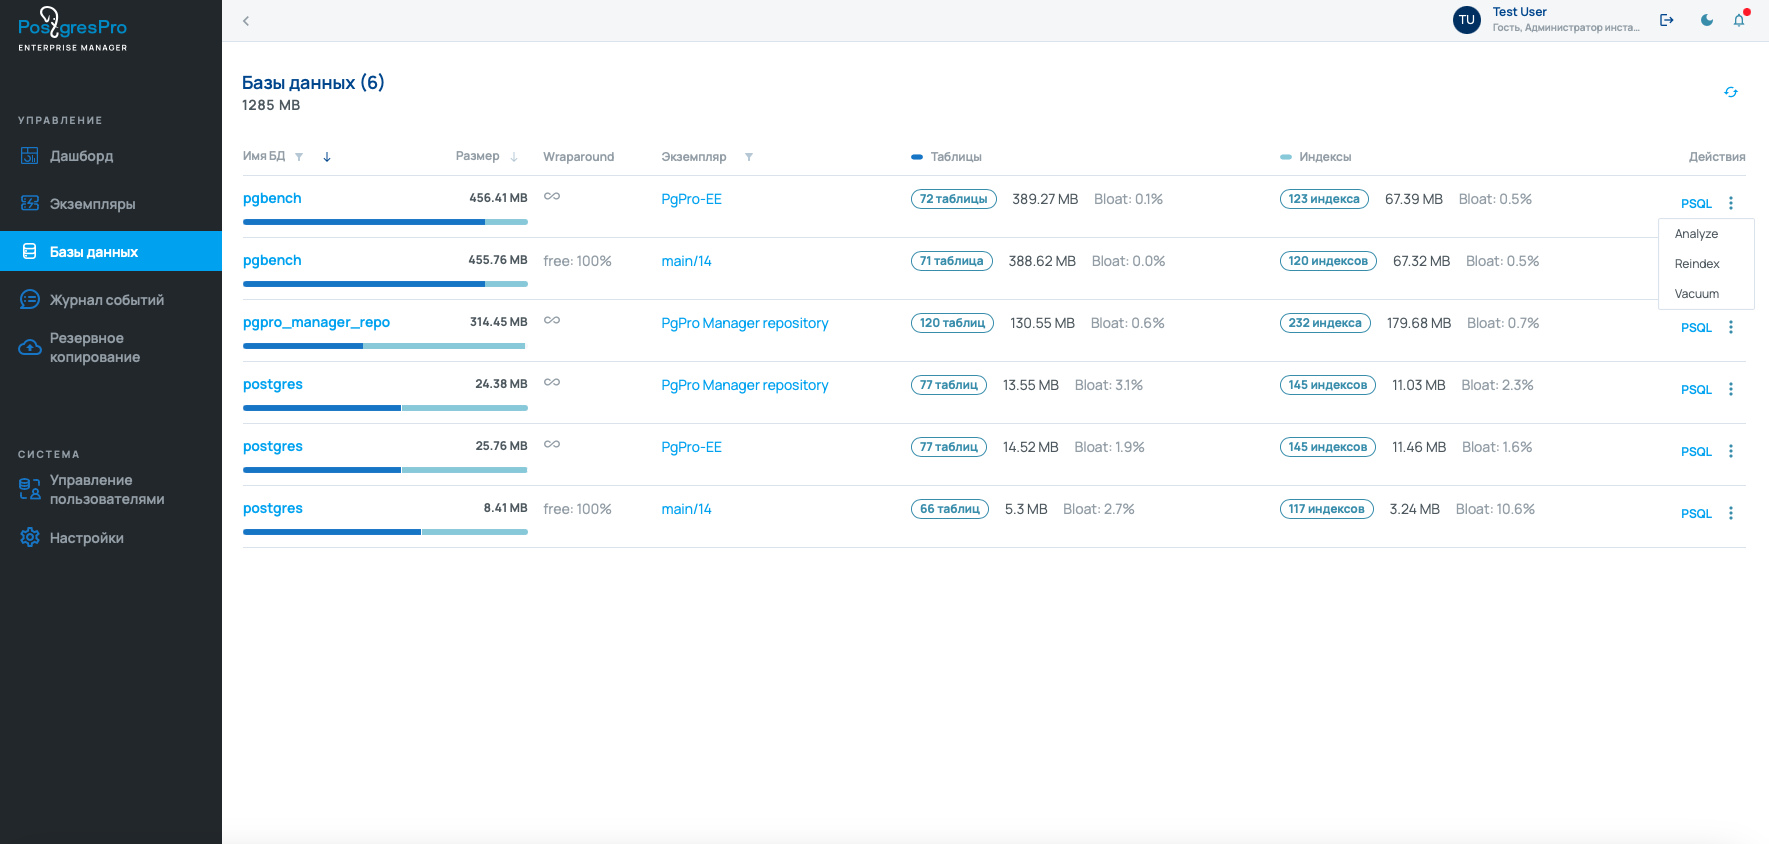Collapse sidebar with the back chevron

(246, 20)
